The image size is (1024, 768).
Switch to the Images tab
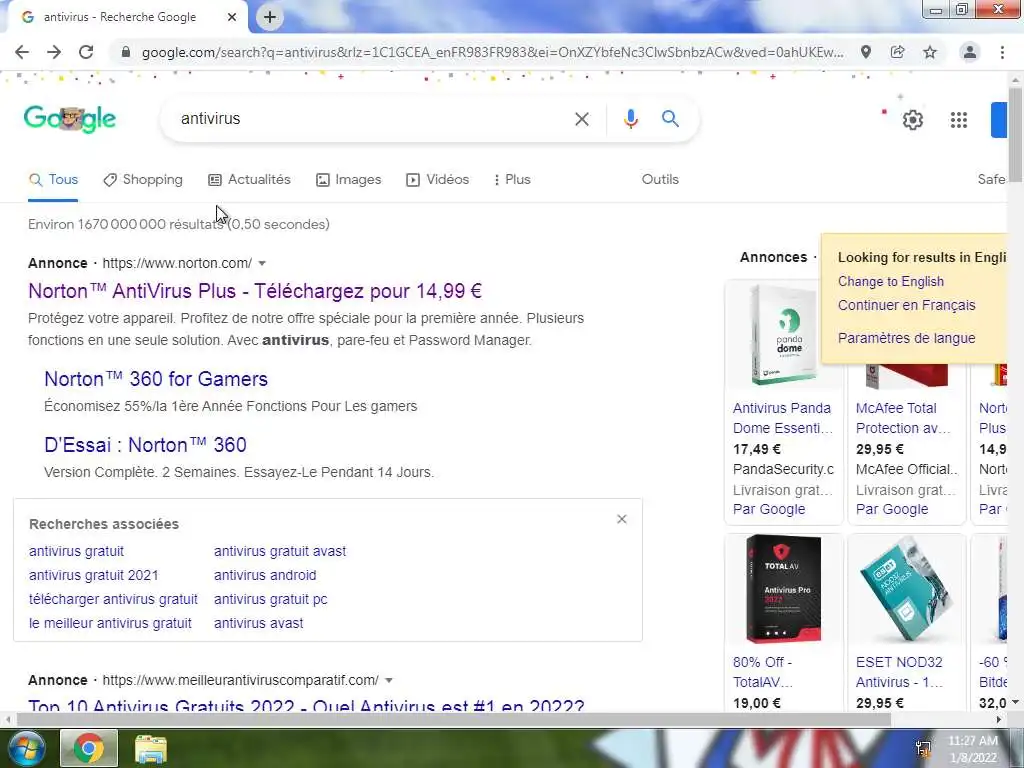point(349,180)
